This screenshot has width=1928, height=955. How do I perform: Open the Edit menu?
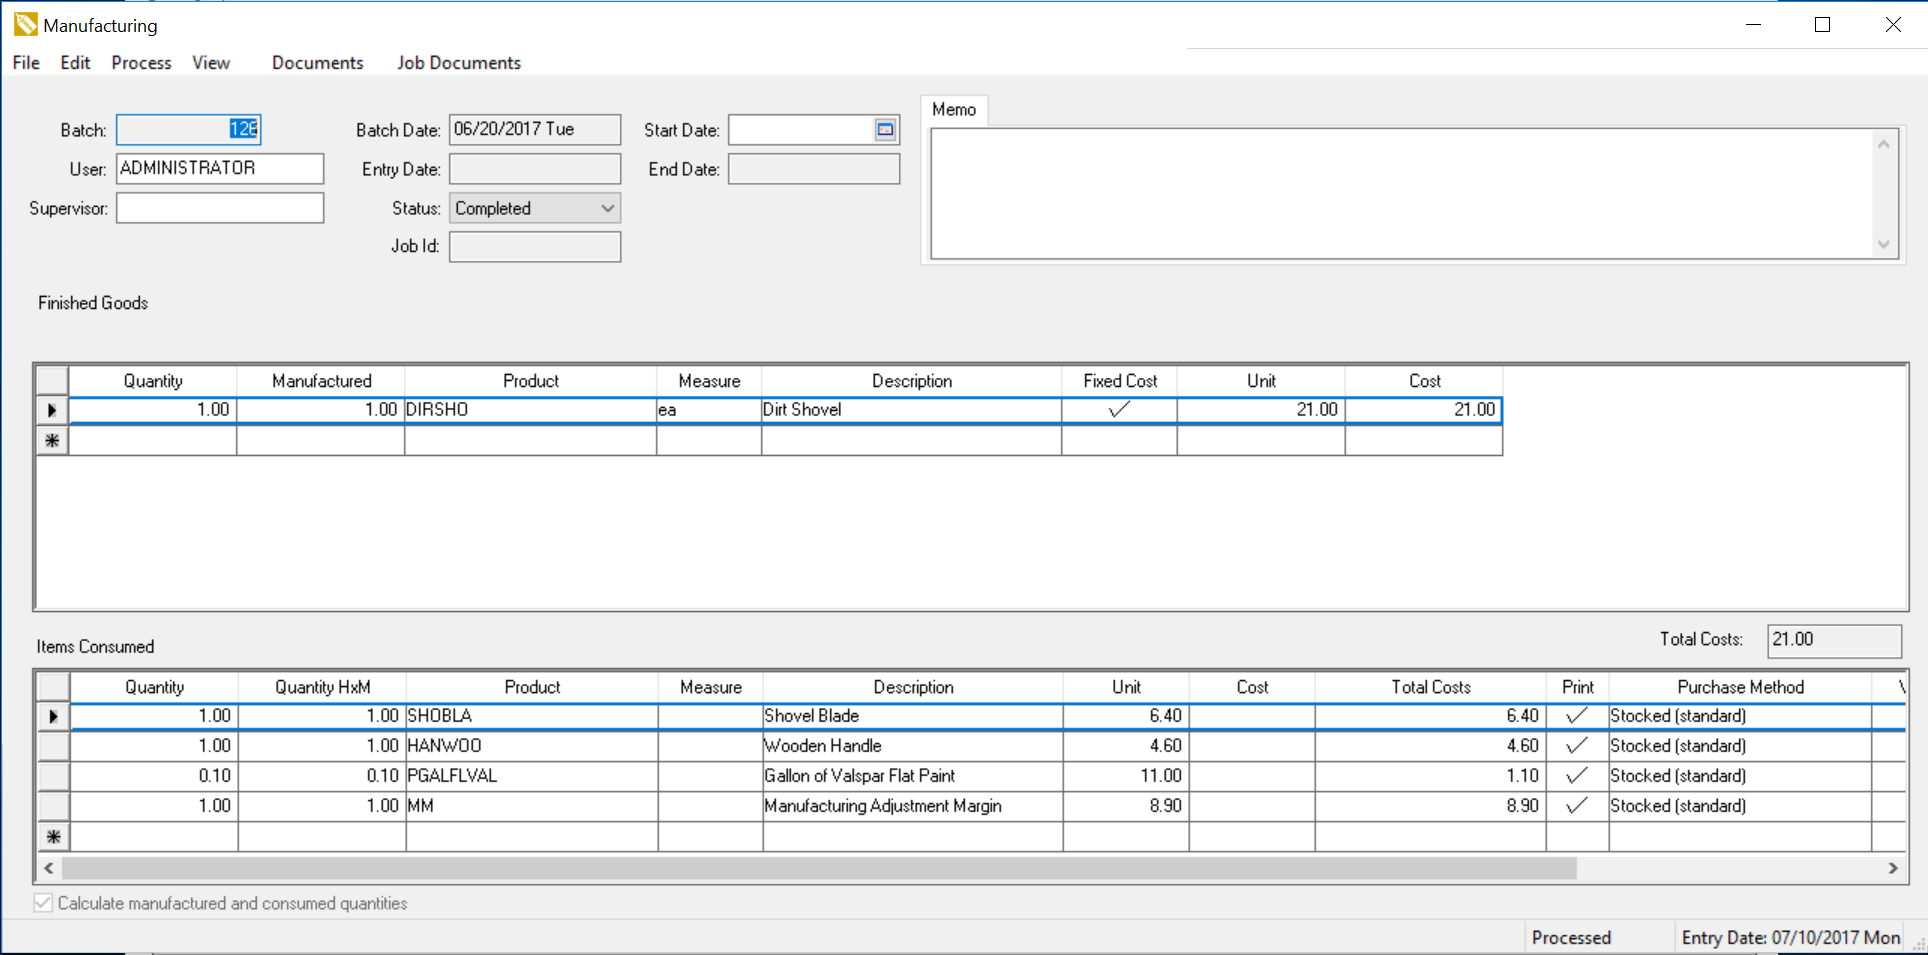click(x=75, y=62)
